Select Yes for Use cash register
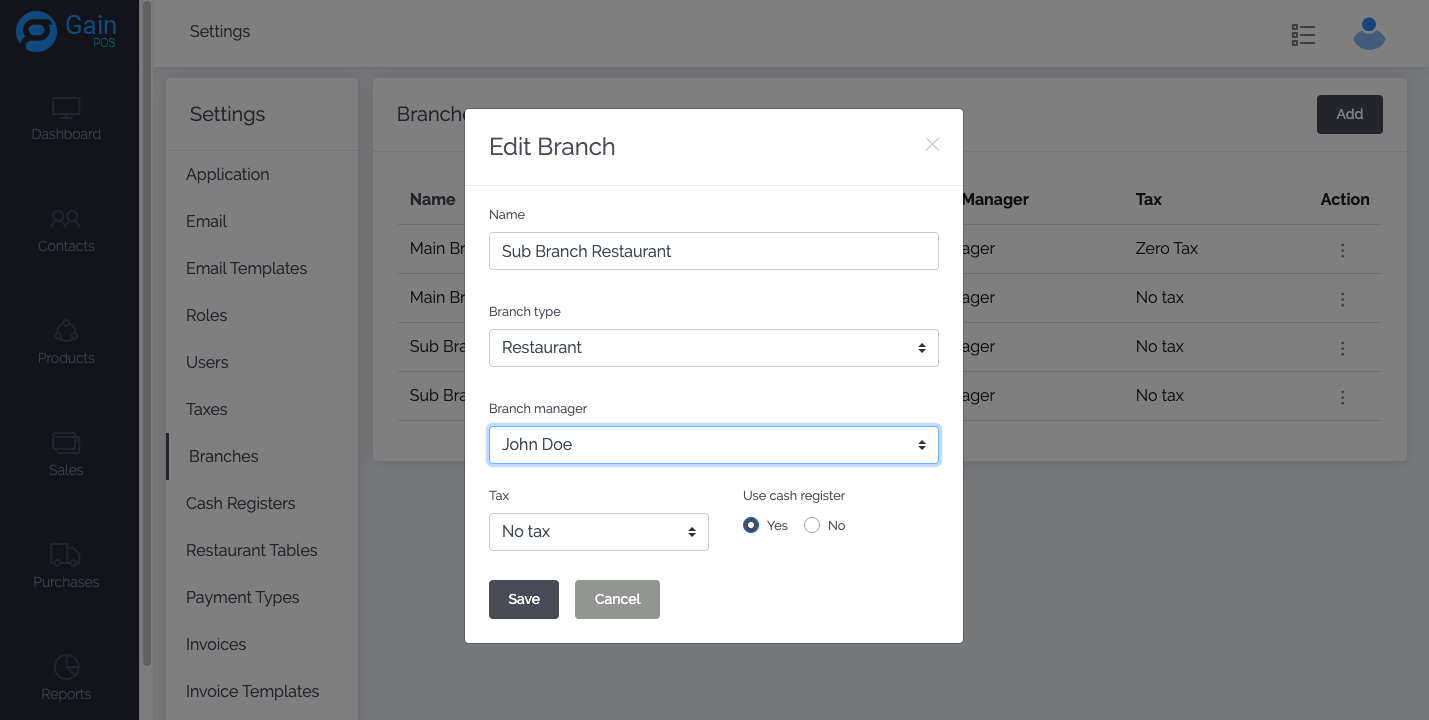This screenshot has width=1429, height=720. [752, 525]
